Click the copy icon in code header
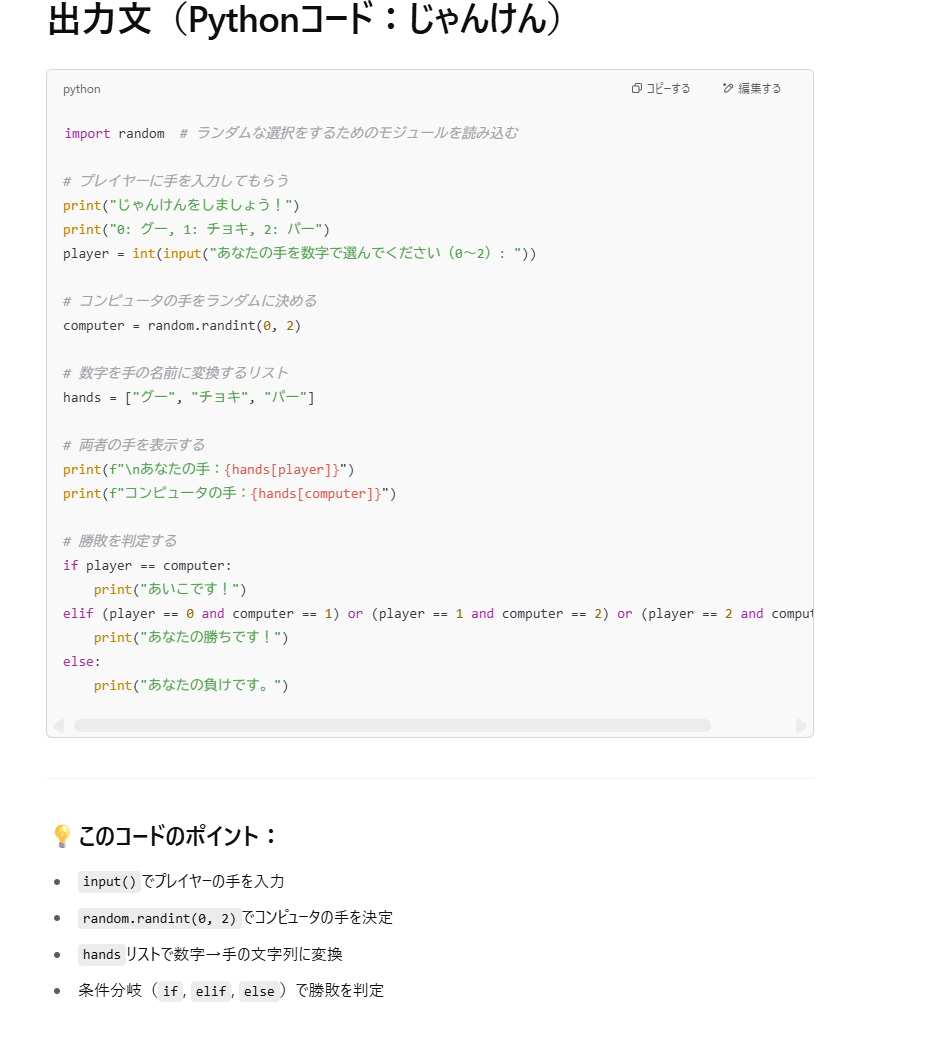The height and width of the screenshot is (1039, 928). click(637, 89)
